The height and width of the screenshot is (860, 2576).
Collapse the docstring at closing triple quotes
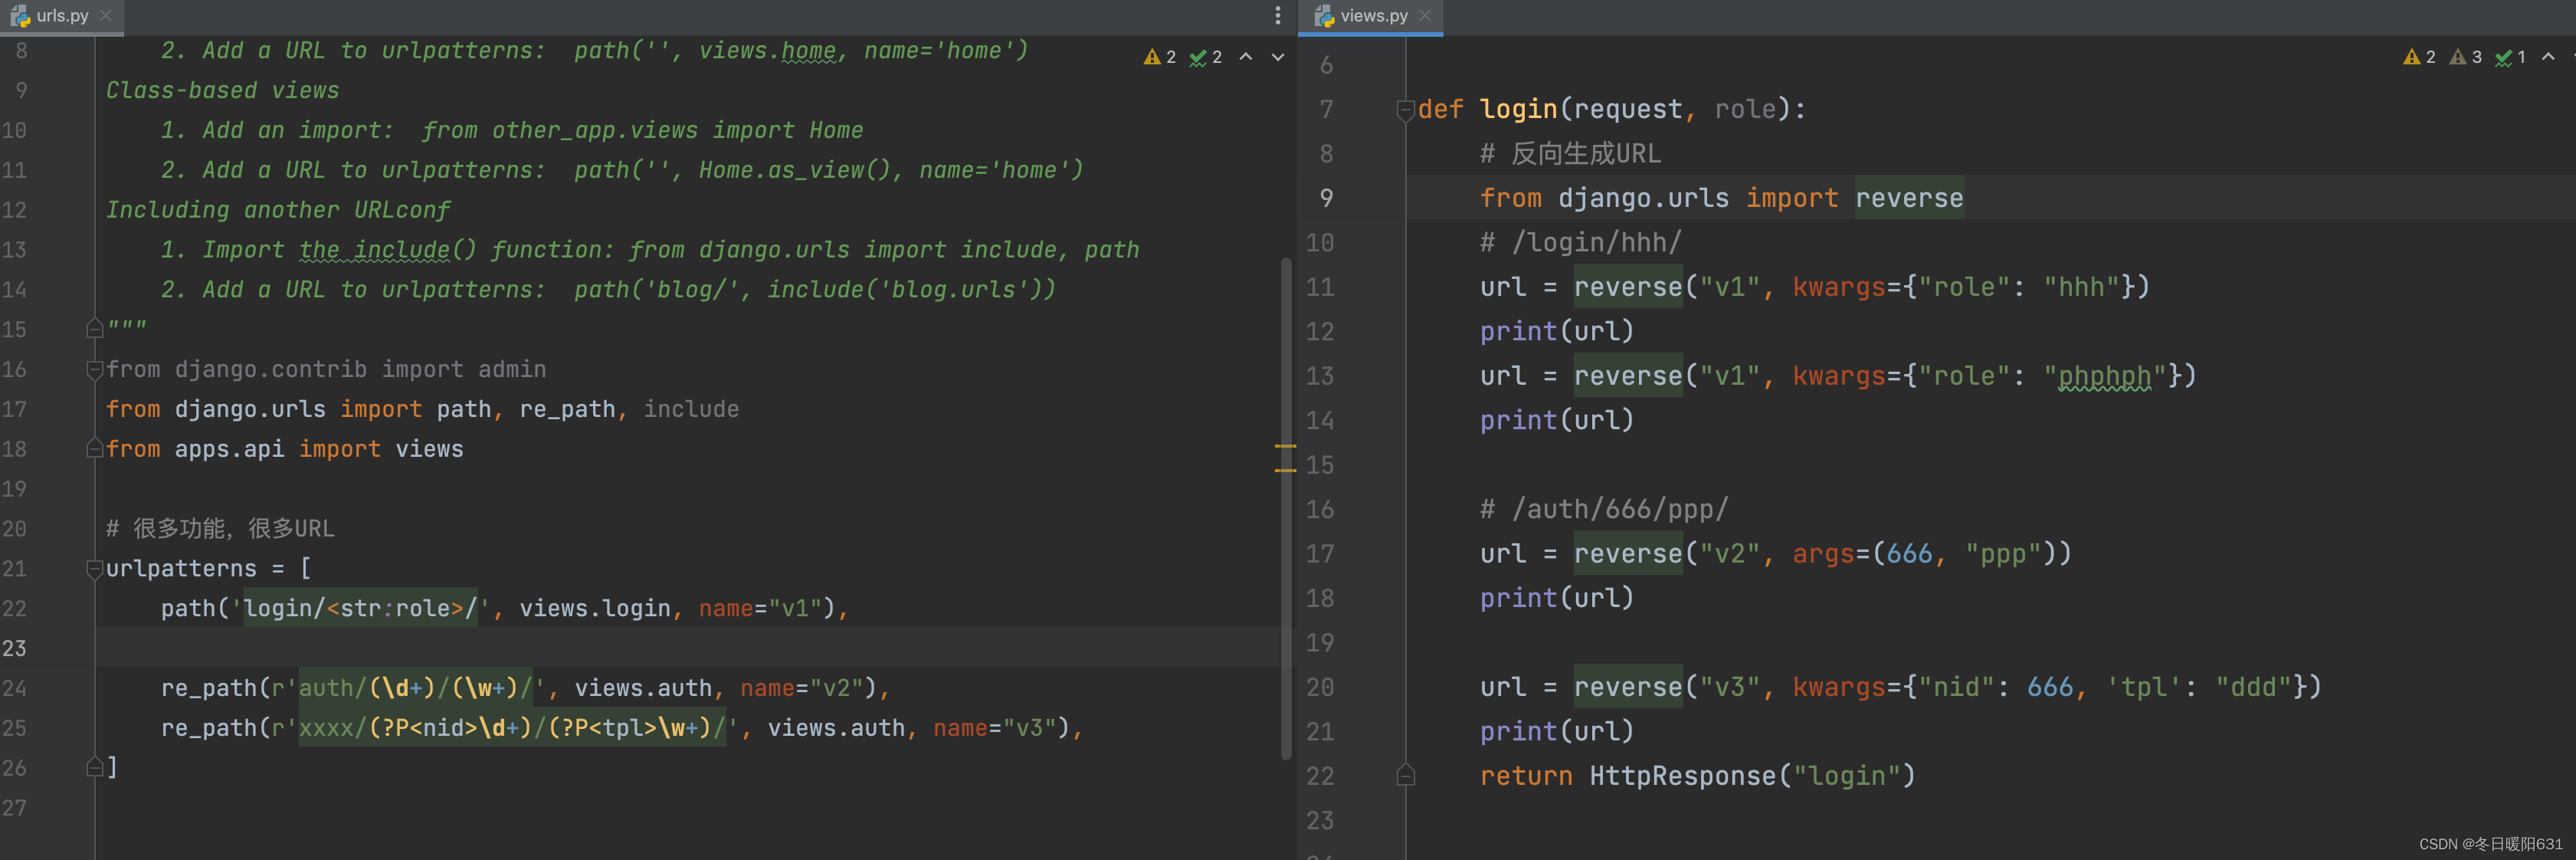(94, 329)
